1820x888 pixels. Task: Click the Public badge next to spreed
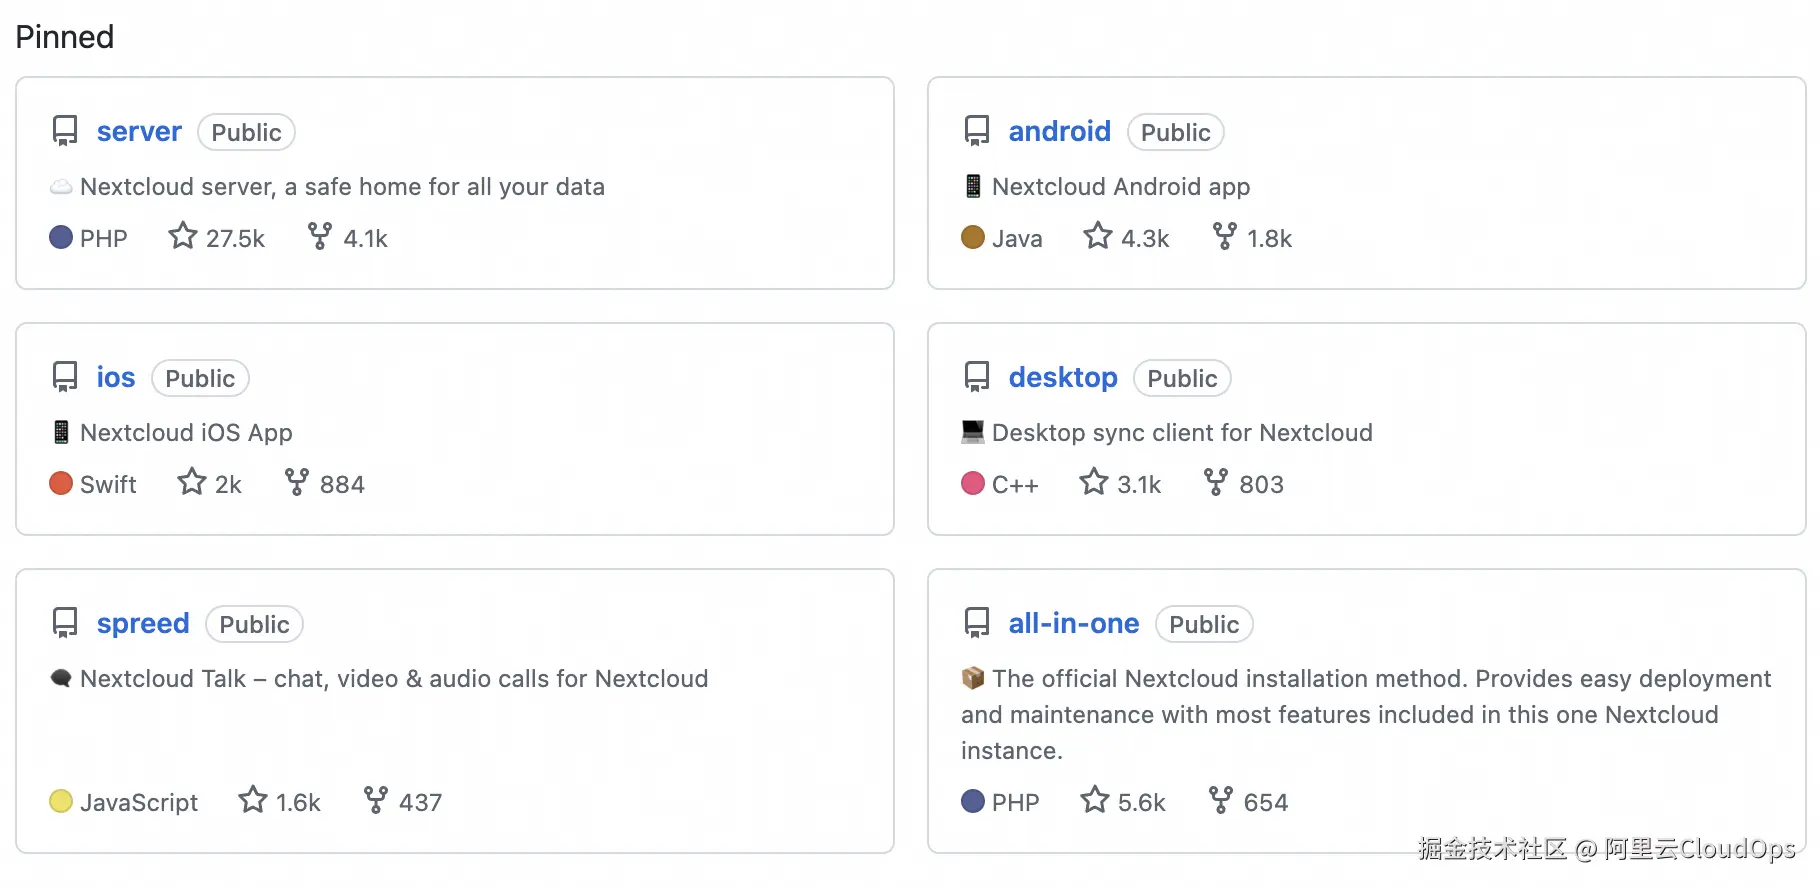coord(254,624)
